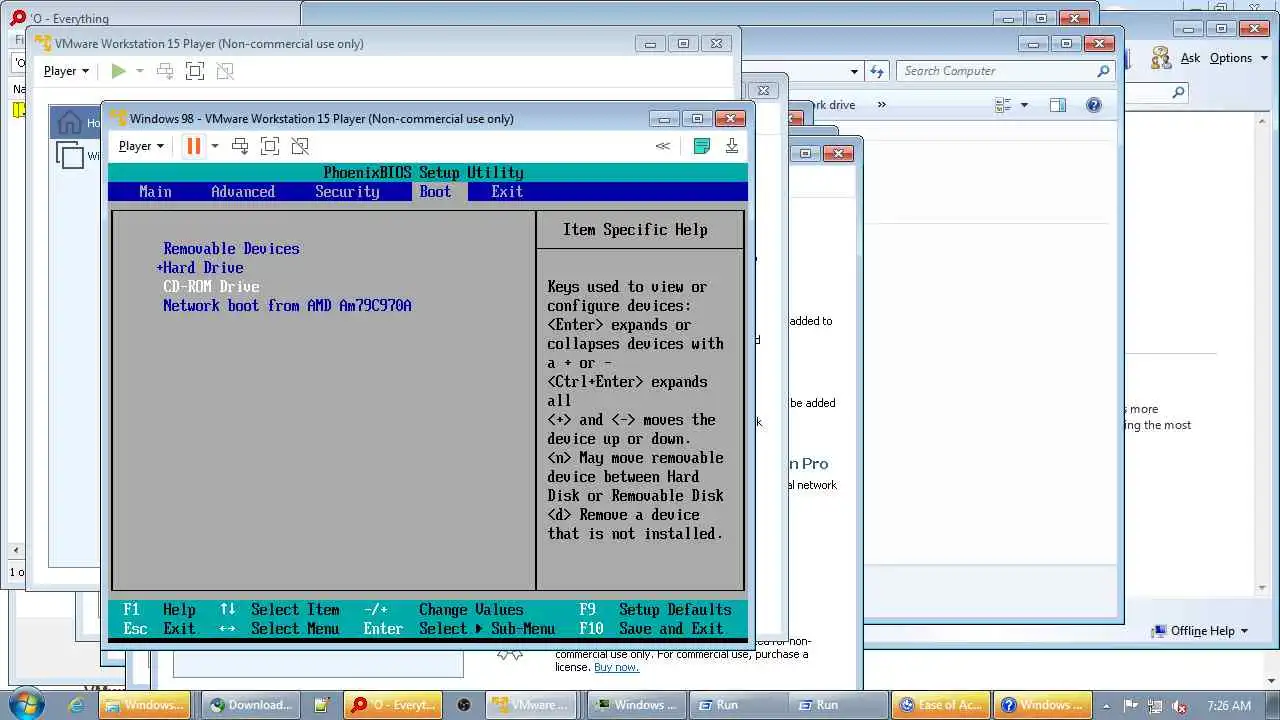Open Player menu in background VMware window
Screen dimensions: 1280x720
[x=66, y=71]
